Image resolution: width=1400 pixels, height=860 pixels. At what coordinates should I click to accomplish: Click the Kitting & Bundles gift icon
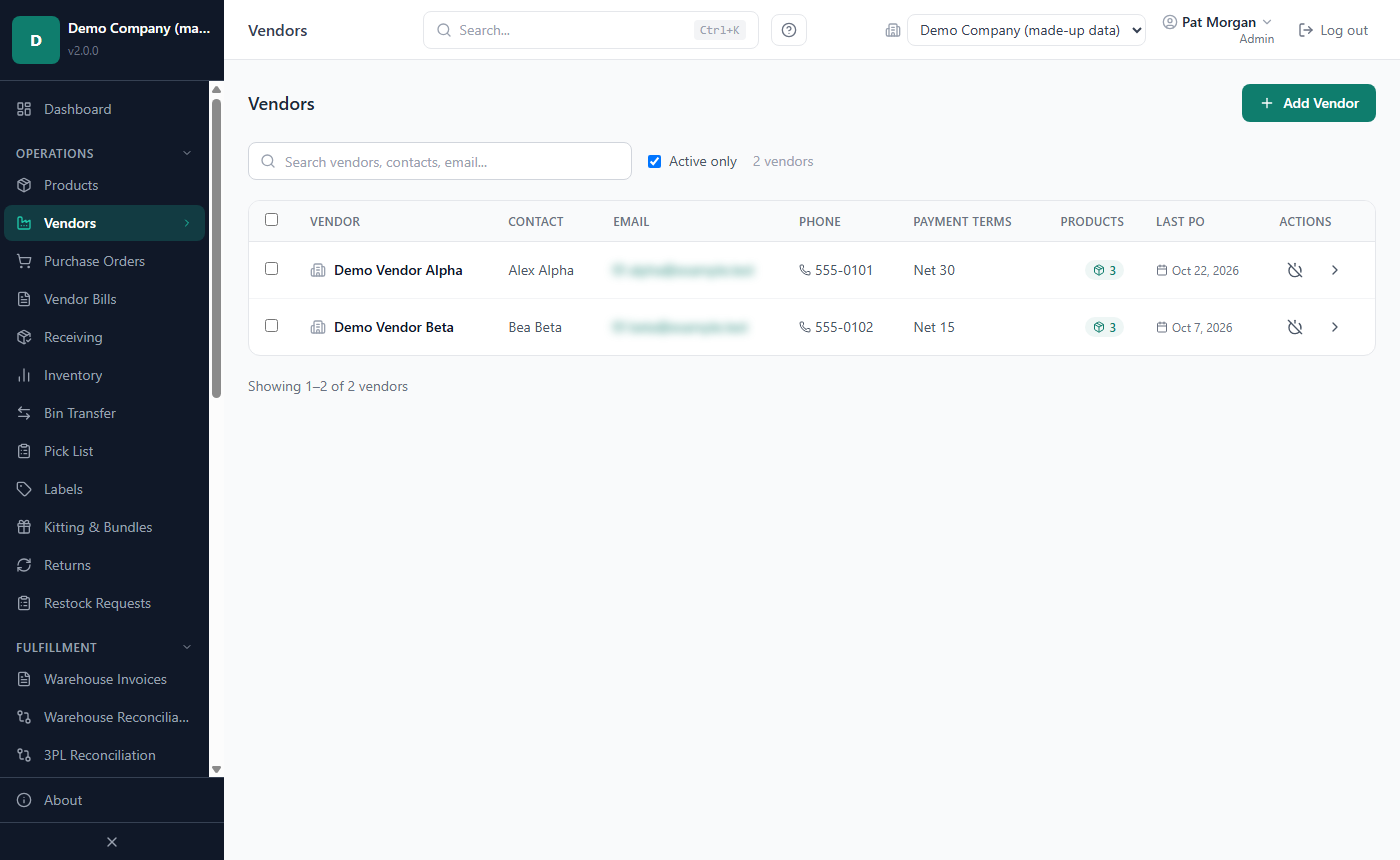tap(24, 527)
